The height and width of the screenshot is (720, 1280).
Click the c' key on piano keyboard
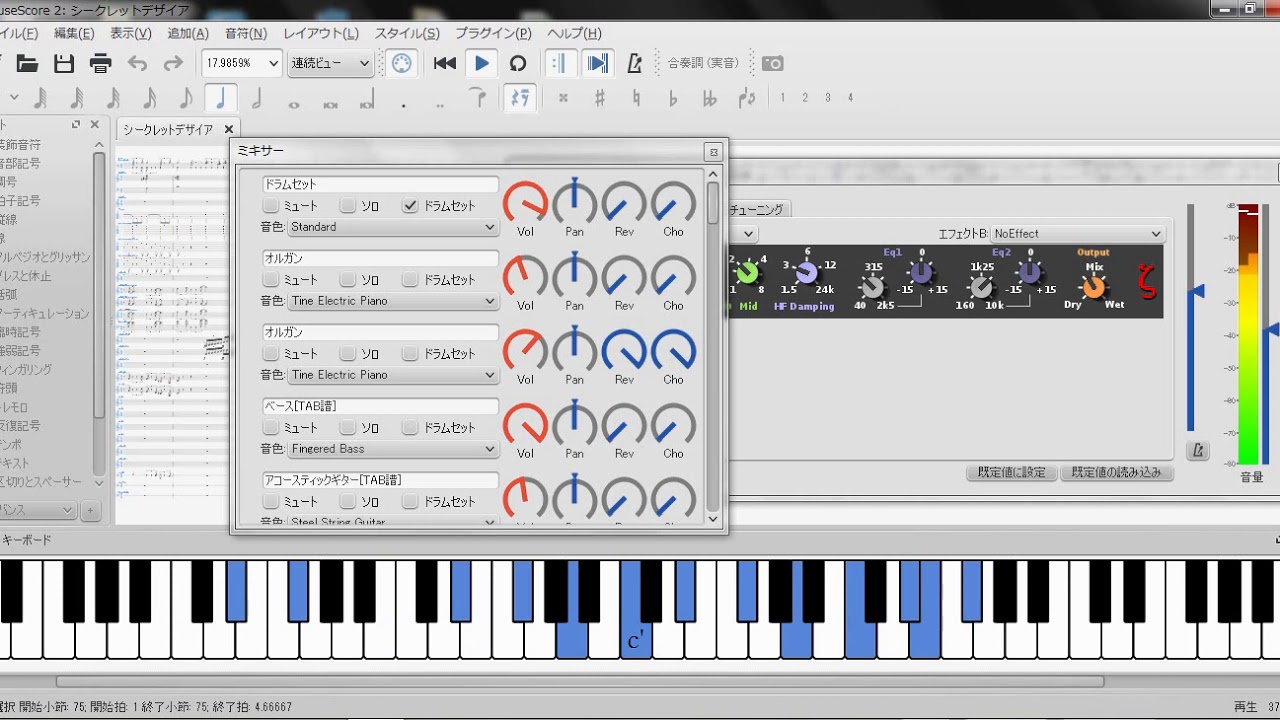[x=634, y=641]
